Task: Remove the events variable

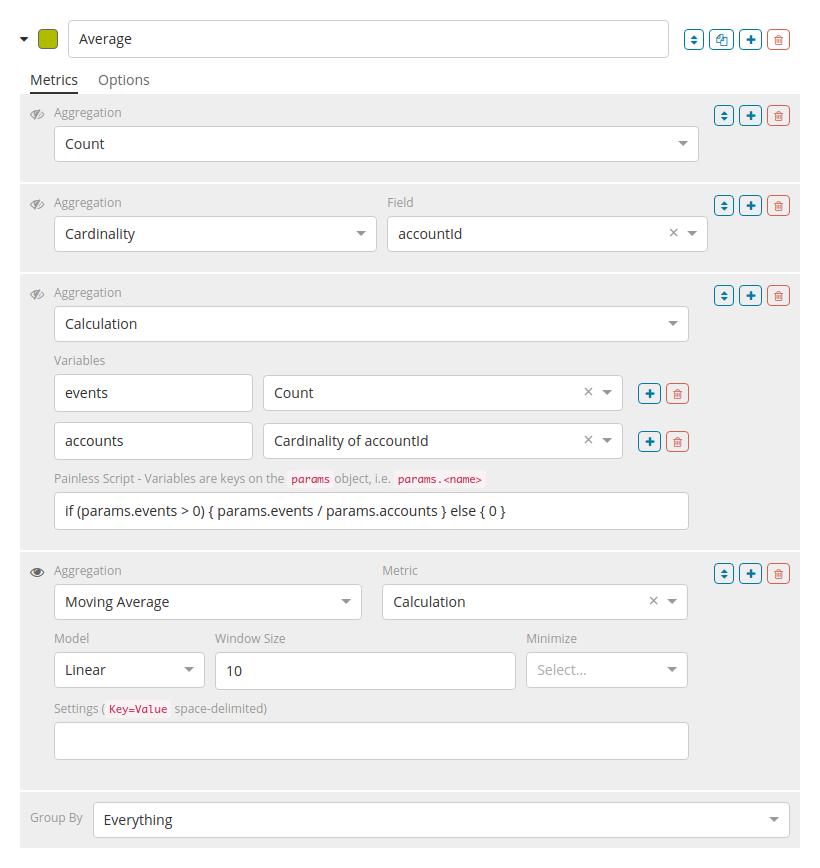Action: [677, 394]
